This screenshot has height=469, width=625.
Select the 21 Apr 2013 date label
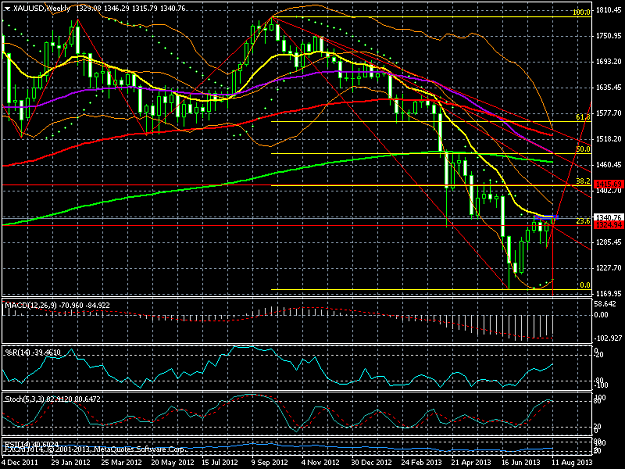pos(471,462)
